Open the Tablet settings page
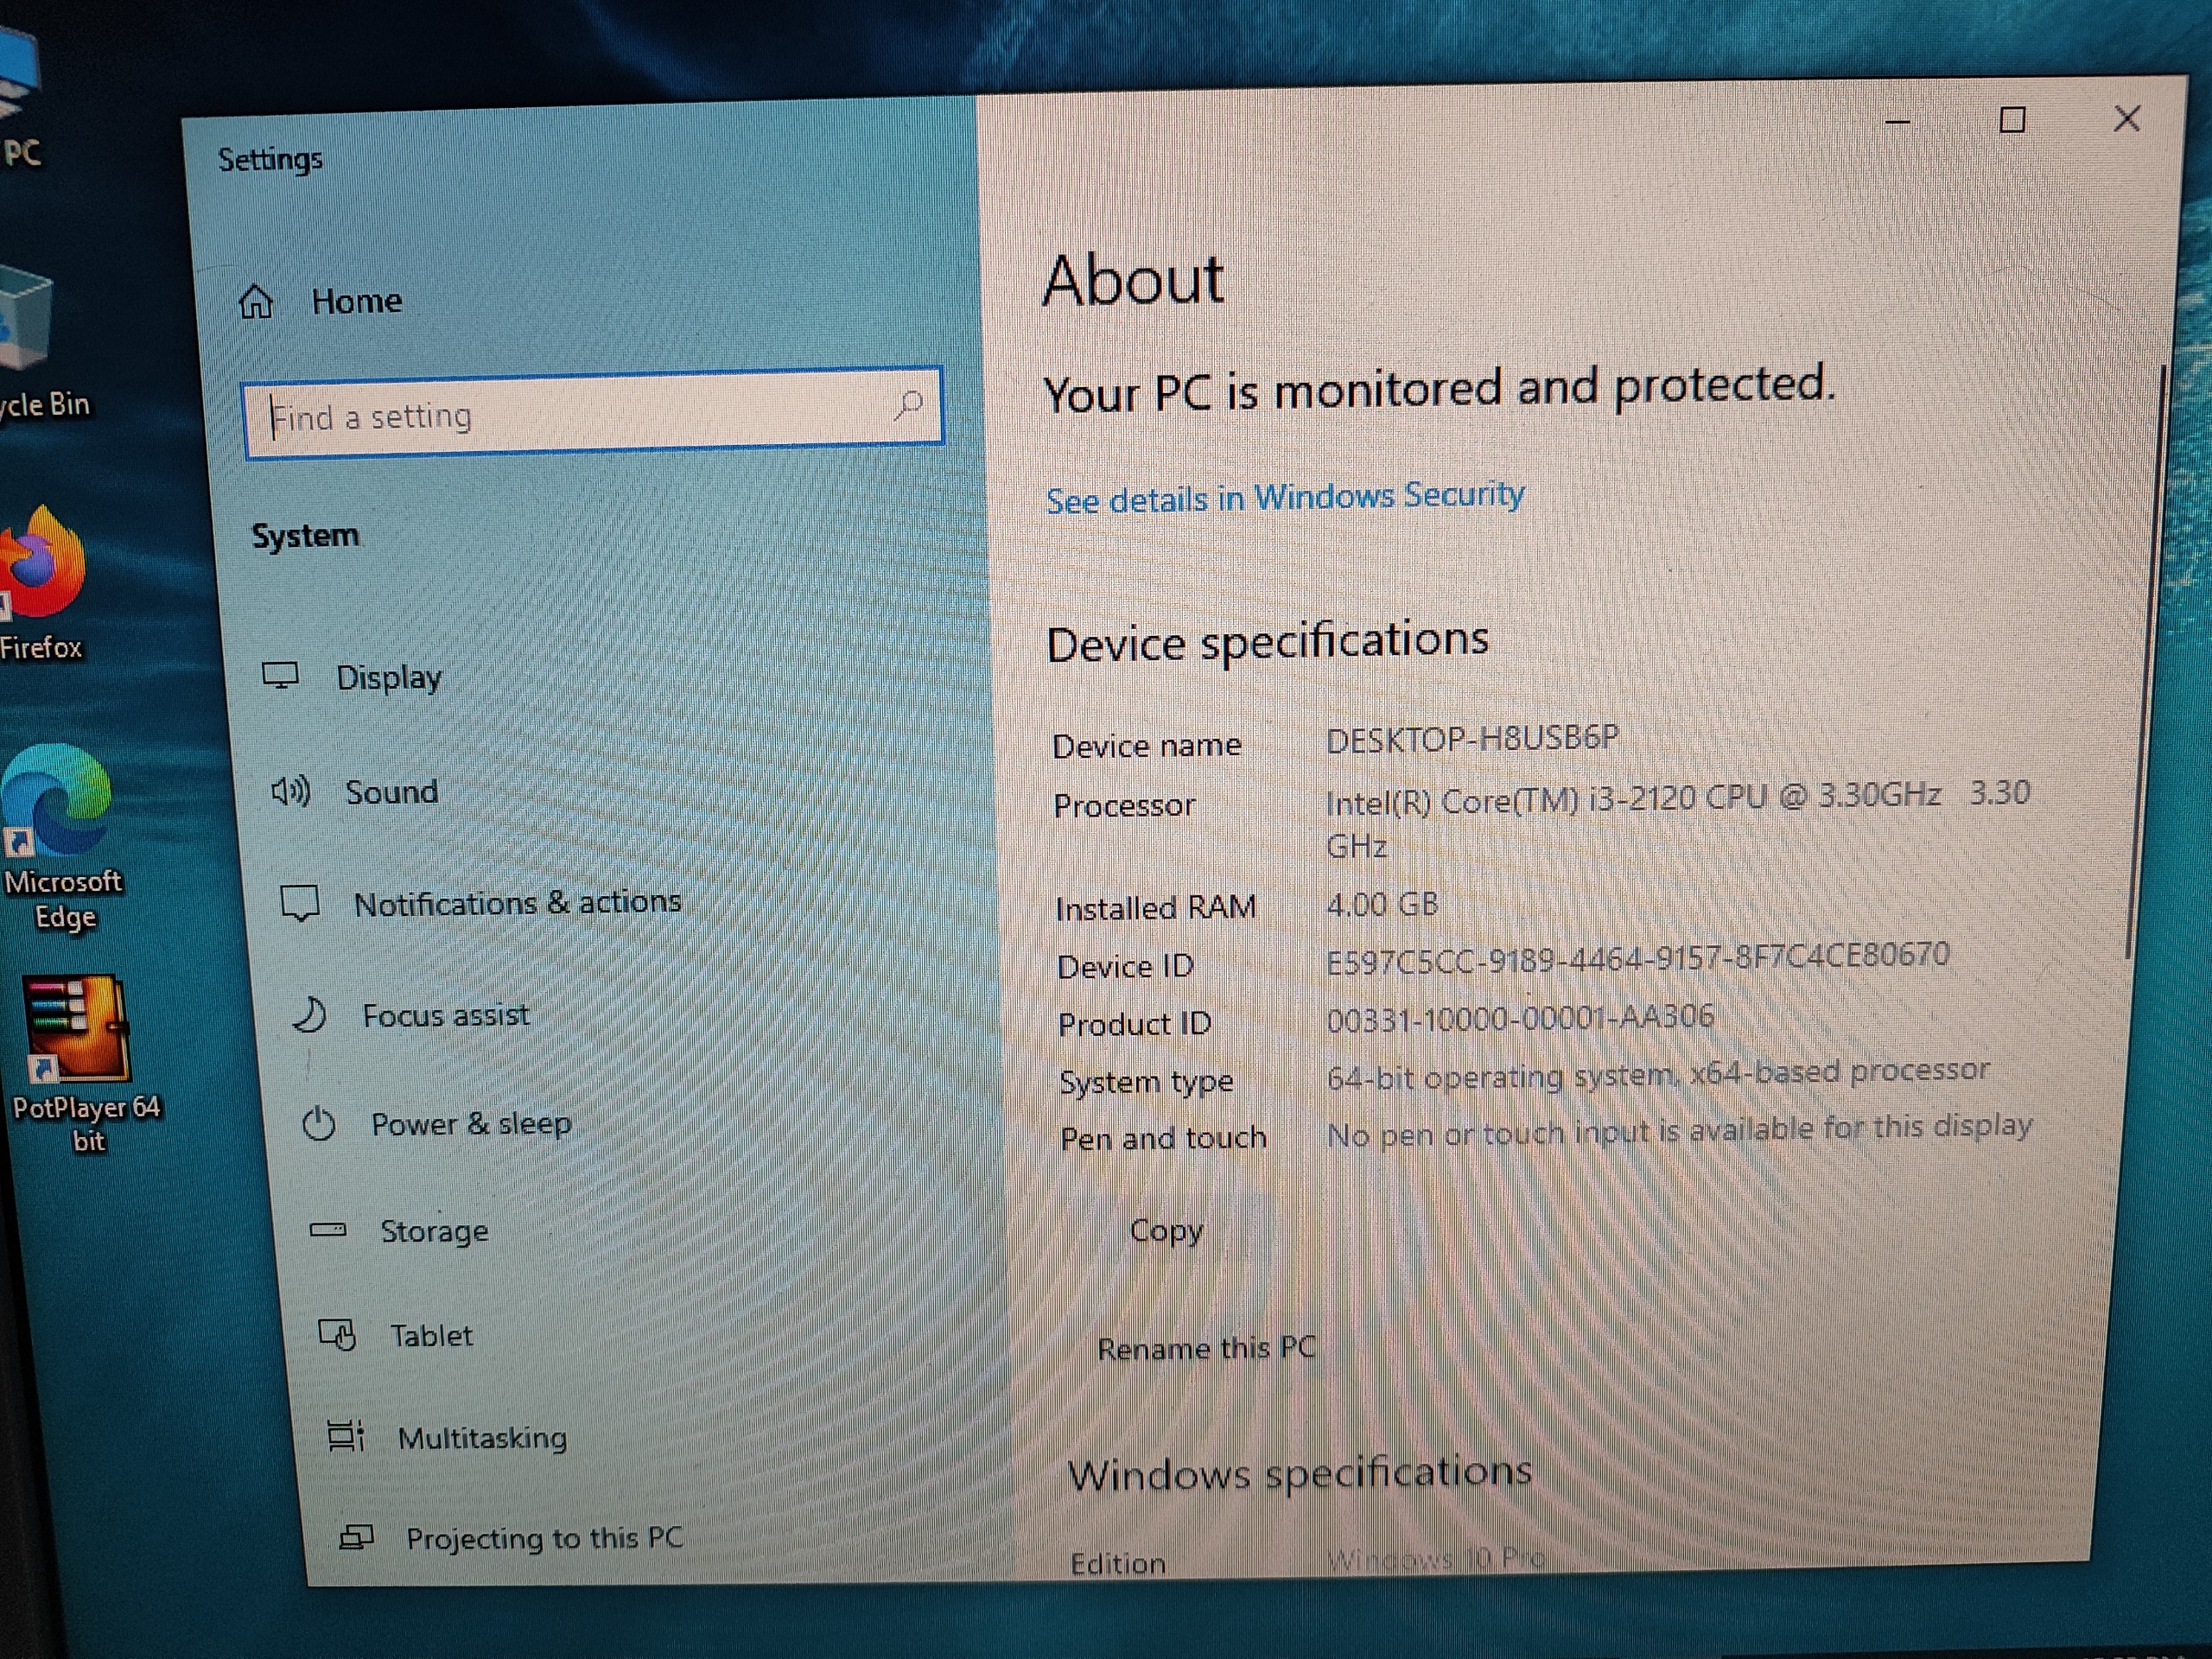This screenshot has width=2212, height=1659. [395, 1336]
